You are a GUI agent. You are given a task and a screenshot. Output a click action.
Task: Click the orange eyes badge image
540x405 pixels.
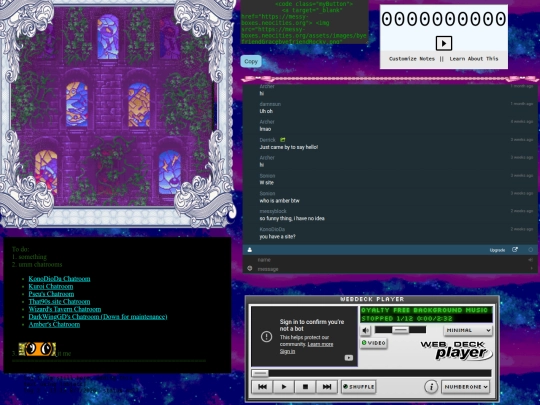tap(37, 349)
